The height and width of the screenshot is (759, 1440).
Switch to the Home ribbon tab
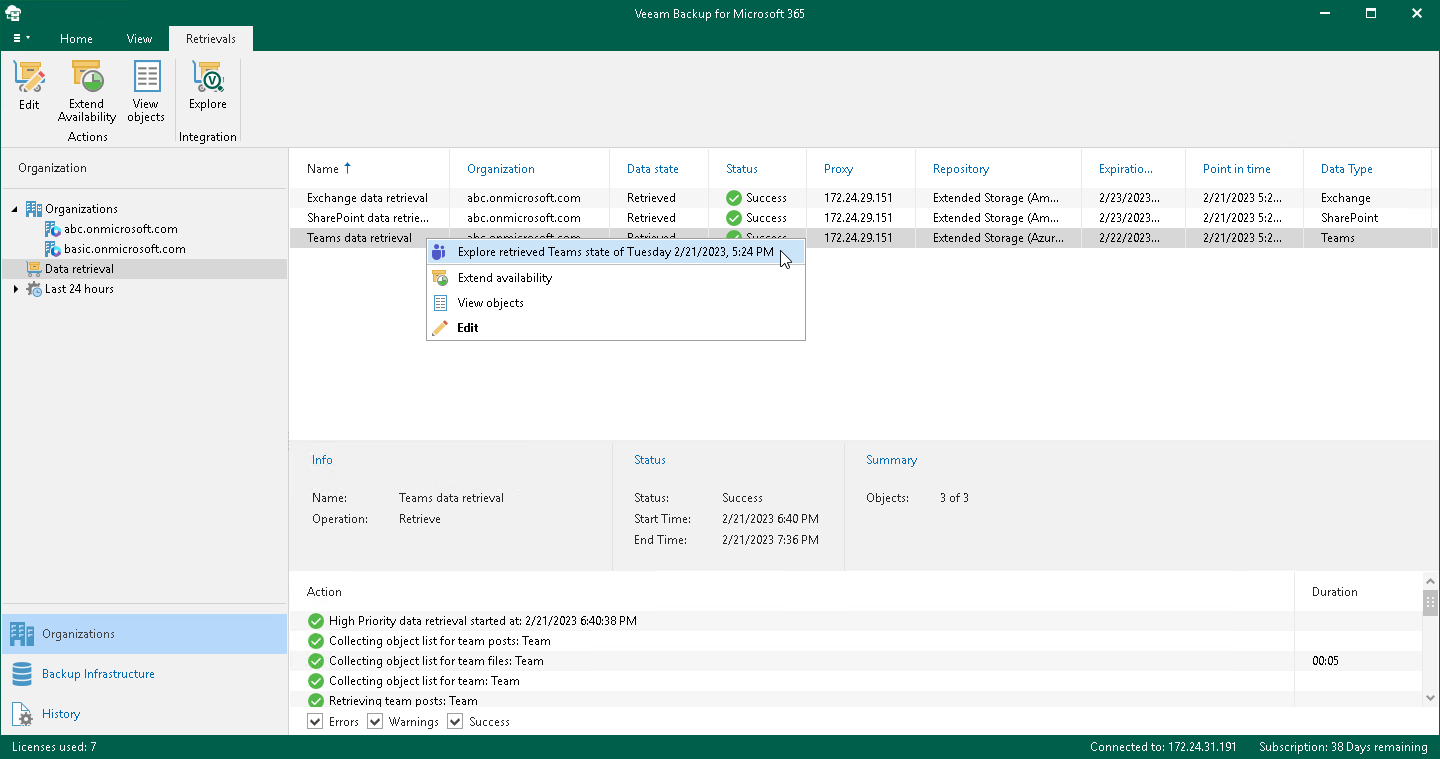point(76,39)
